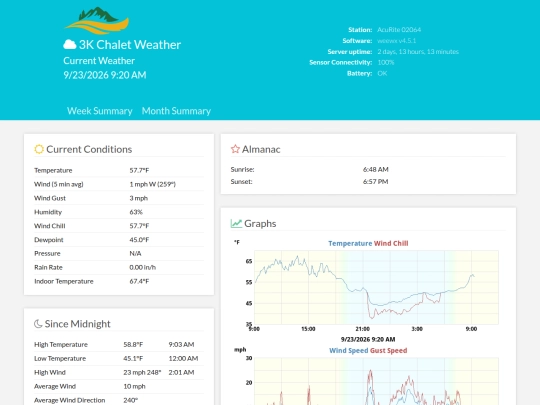Click the Average Wind value 10 mph
Viewport: 540px width, 405px height.
tap(134, 386)
